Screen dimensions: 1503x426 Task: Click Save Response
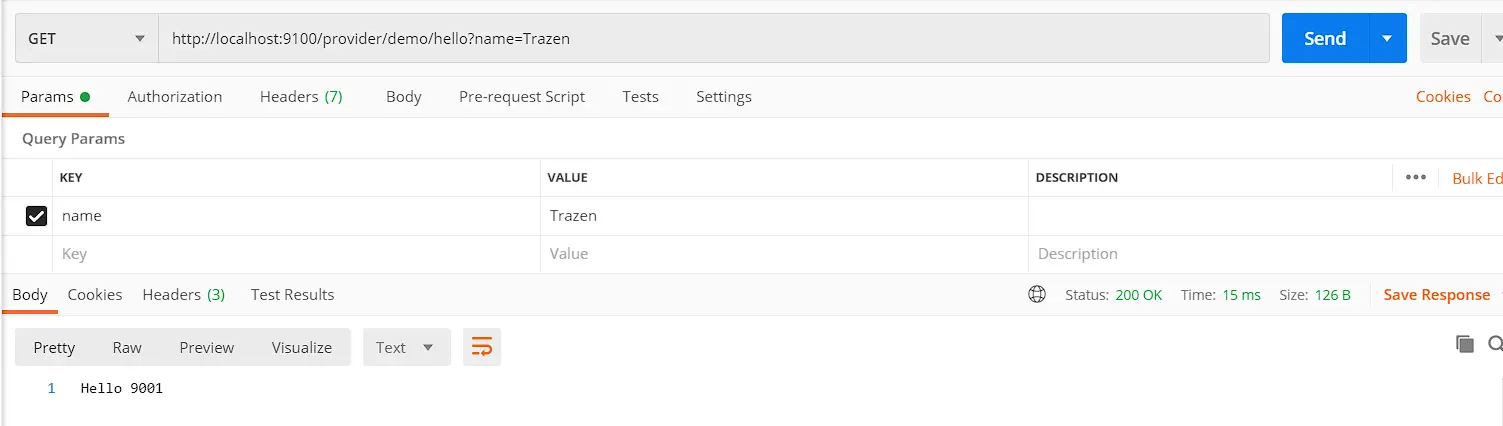1436,295
